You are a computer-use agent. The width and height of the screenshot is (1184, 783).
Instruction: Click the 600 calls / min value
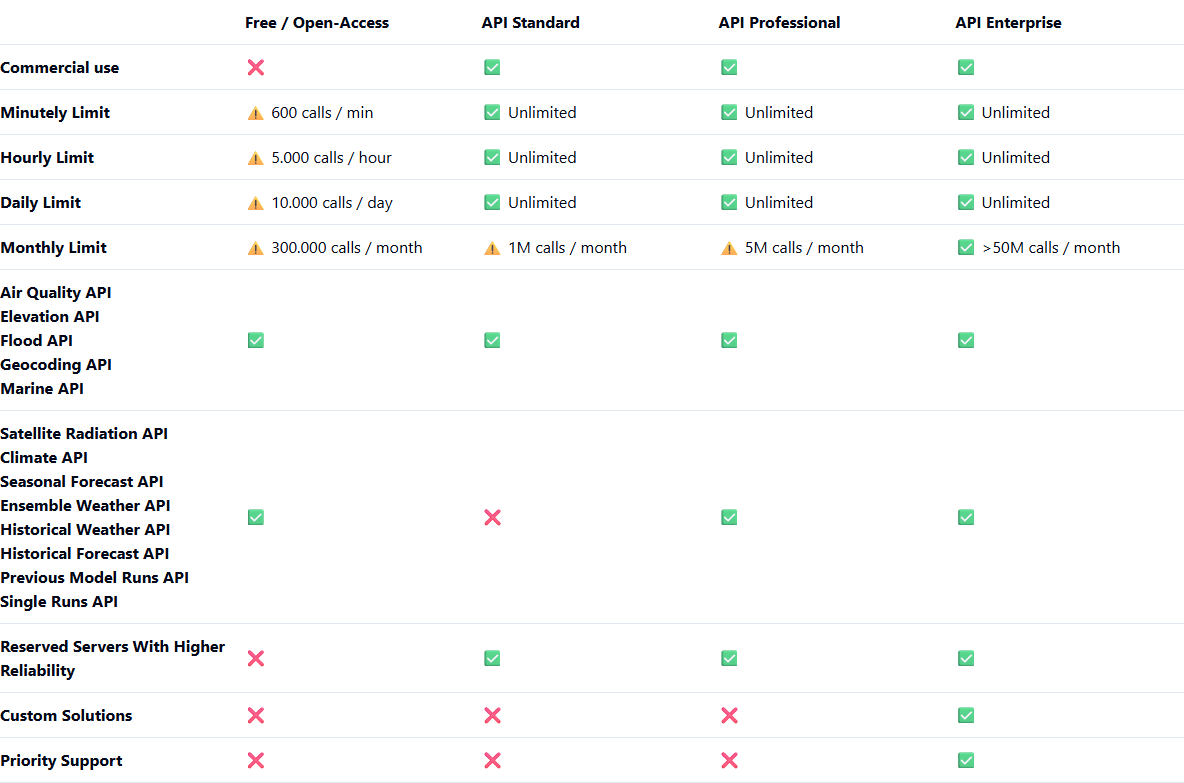coord(322,113)
